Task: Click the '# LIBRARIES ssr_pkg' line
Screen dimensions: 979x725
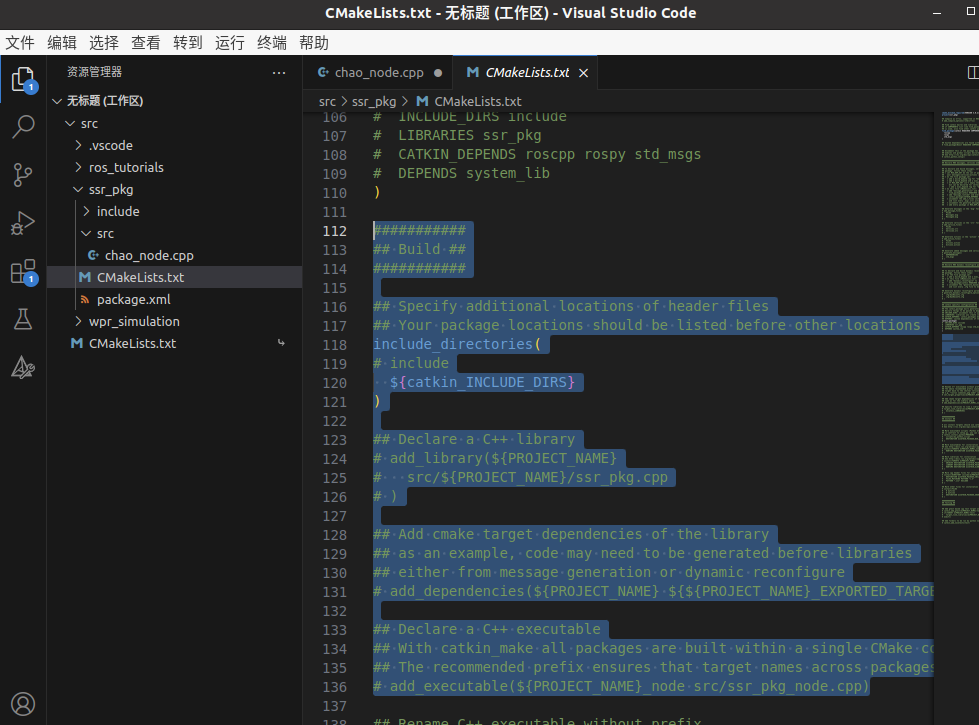Action: tap(457, 135)
